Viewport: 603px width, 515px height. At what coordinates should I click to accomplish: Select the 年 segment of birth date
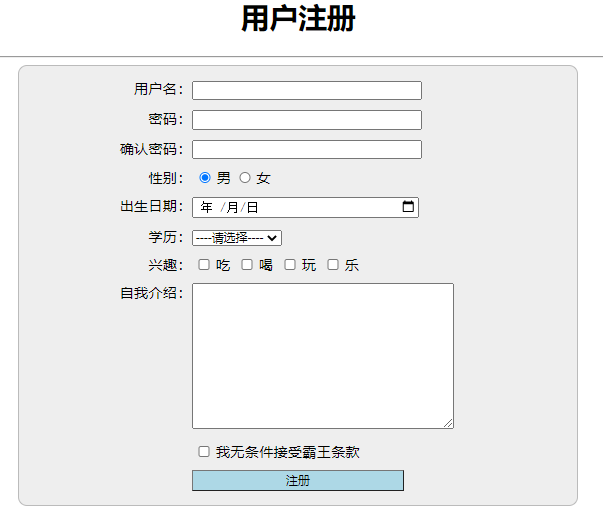coord(207,207)
